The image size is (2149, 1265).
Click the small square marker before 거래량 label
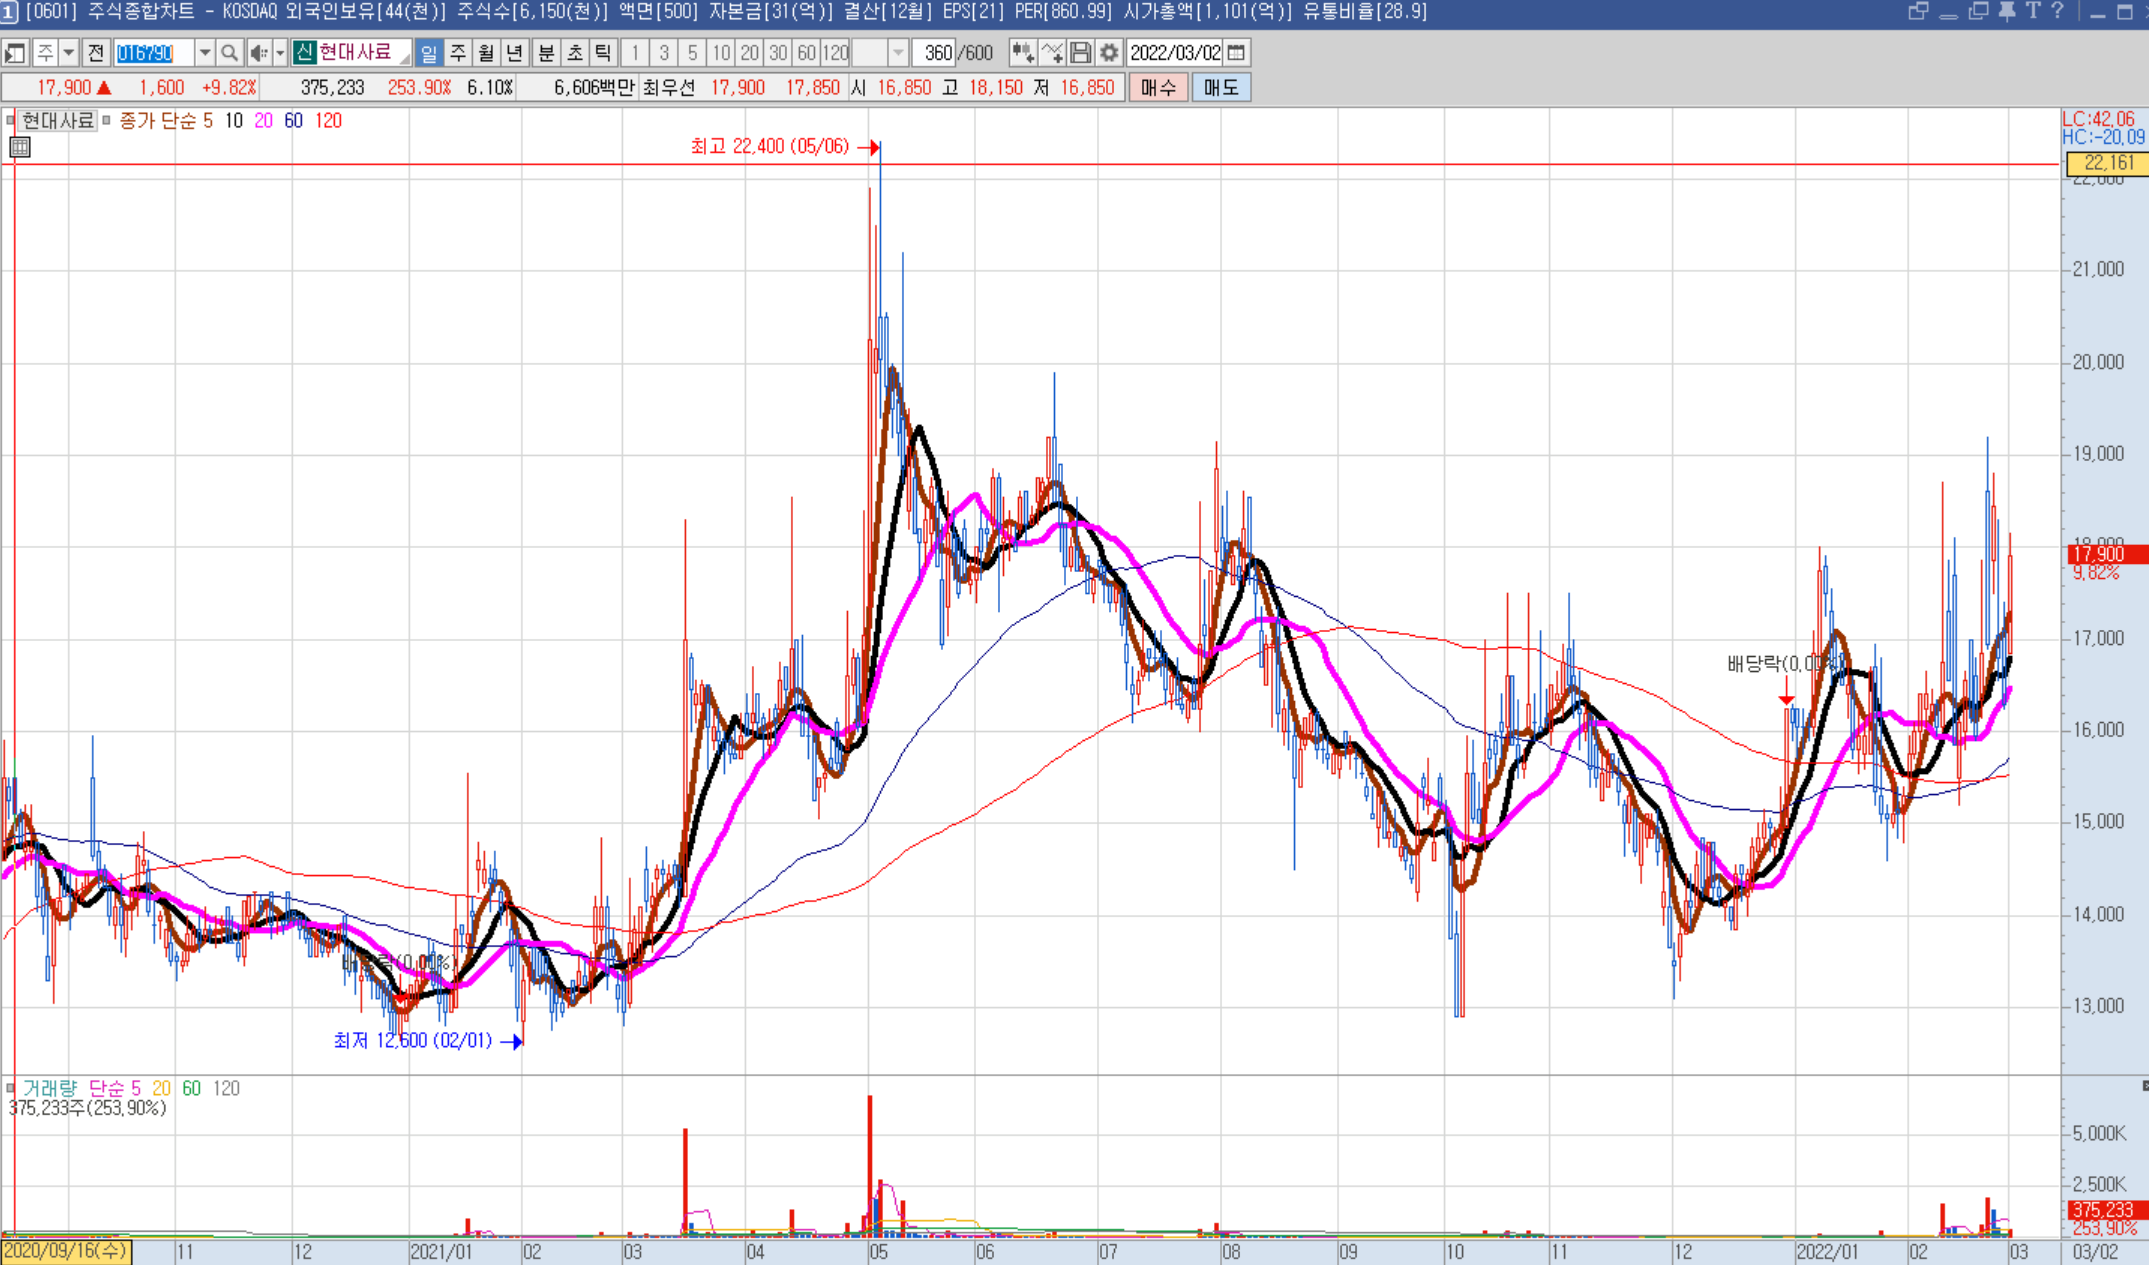click(x=11, y=1088)
